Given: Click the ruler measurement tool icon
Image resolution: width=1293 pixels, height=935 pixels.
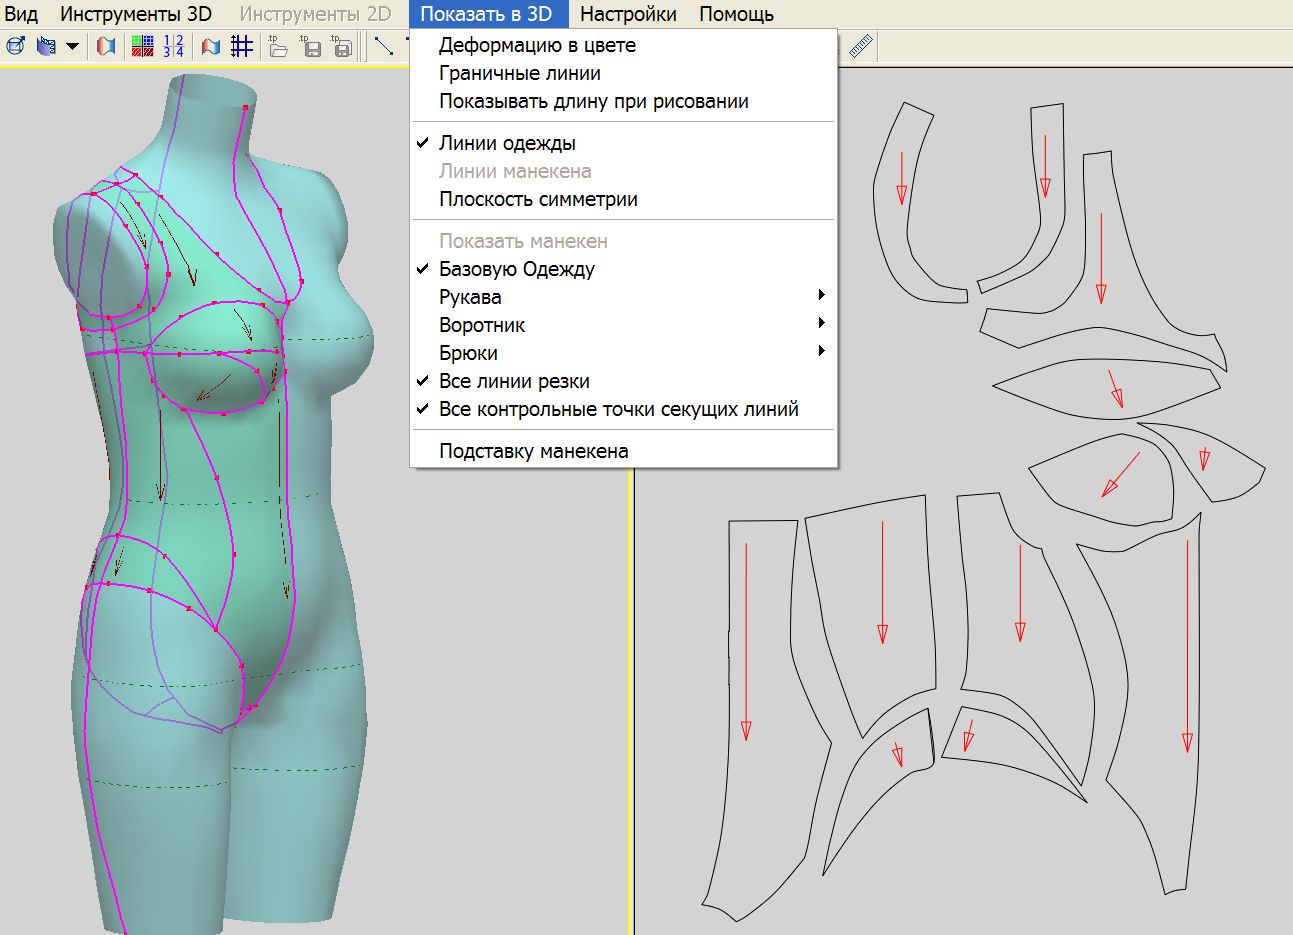Looking at the screenshot, I should [x=860, y=46].
